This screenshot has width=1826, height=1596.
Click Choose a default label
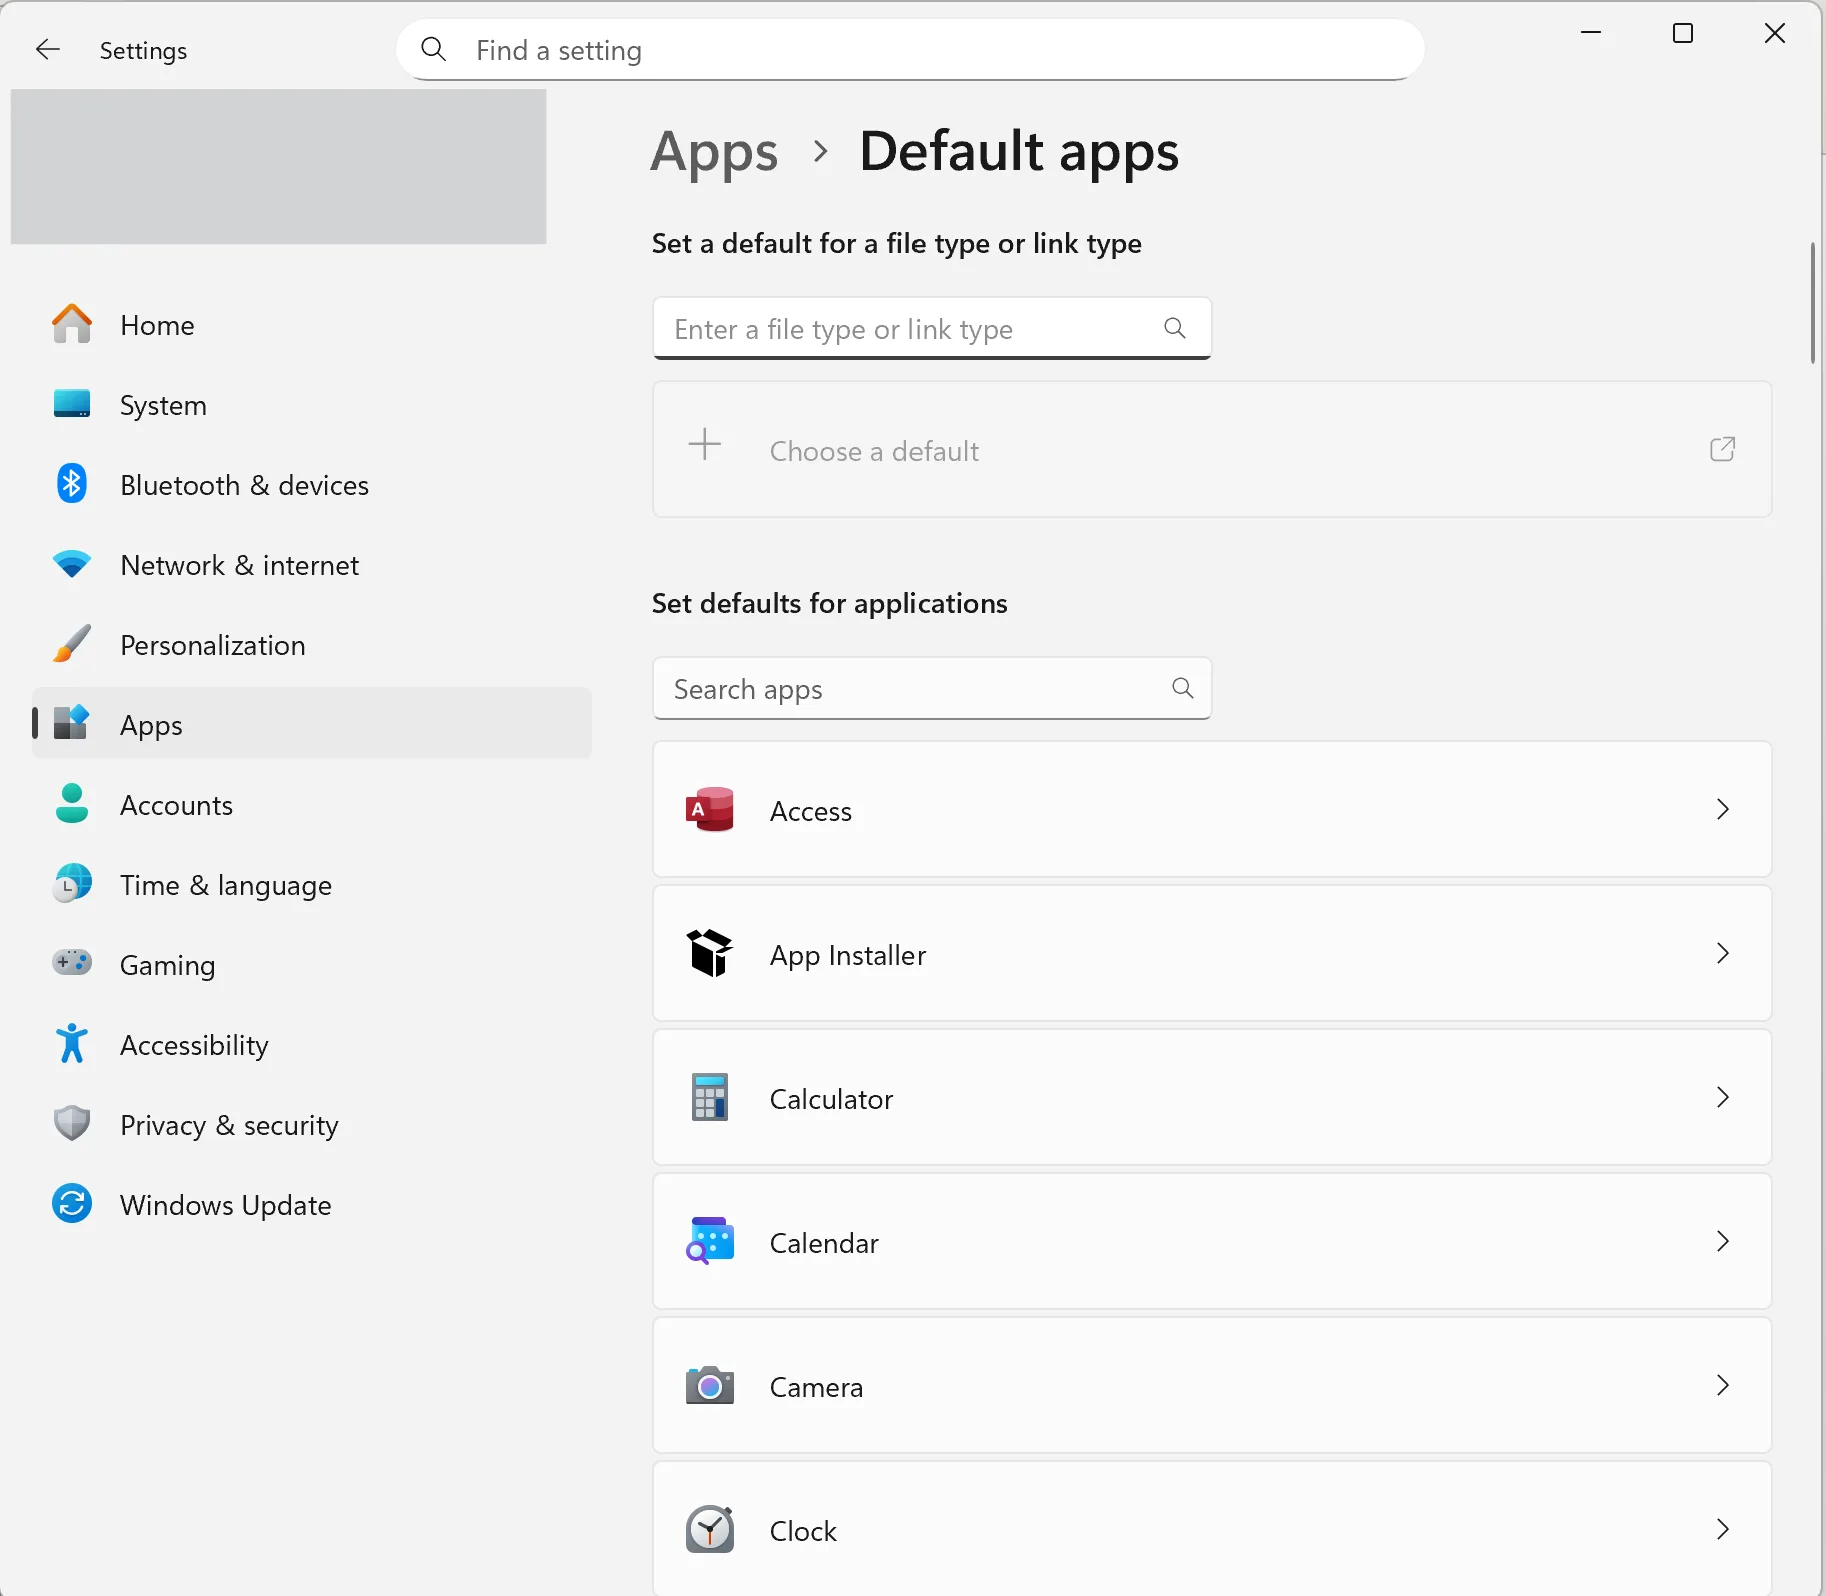pyautogui.click(x=874, y=451)
